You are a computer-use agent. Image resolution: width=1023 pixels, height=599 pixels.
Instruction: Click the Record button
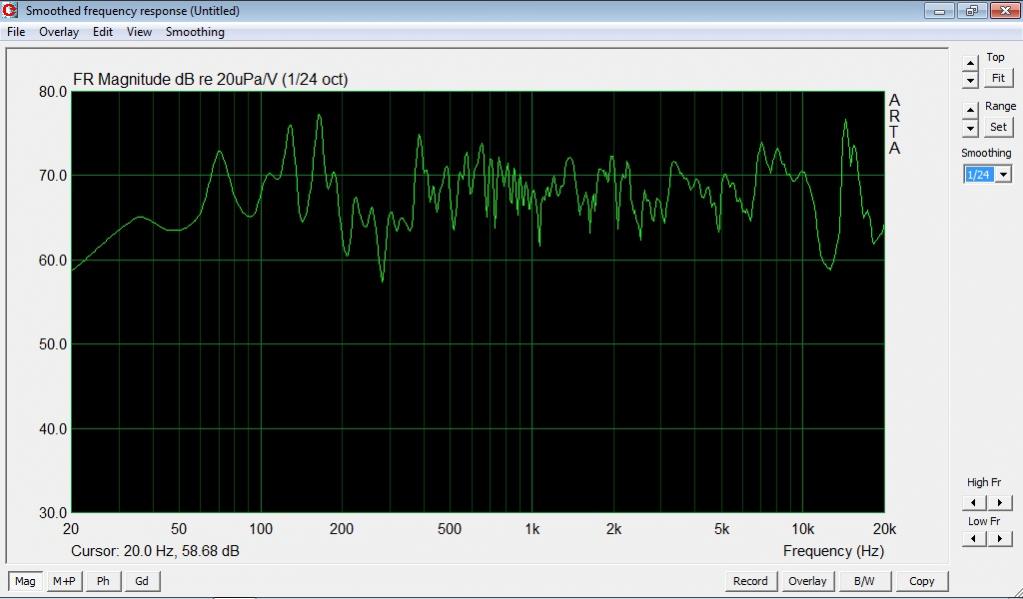pos(750,581)
